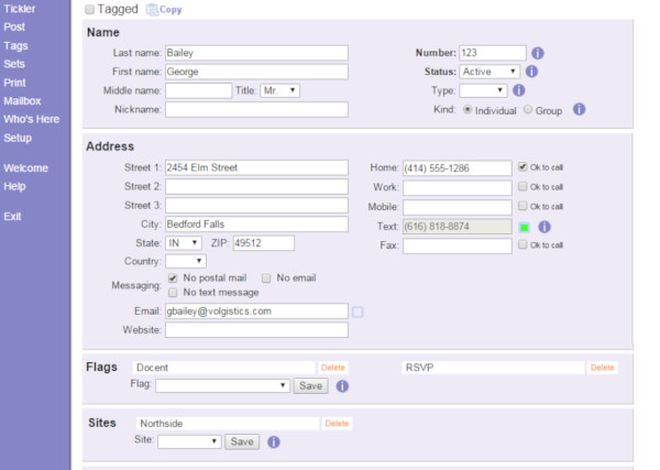660x470 pixels.
Task: Open the Site selection dropdown
Action: tap(189, 441)
